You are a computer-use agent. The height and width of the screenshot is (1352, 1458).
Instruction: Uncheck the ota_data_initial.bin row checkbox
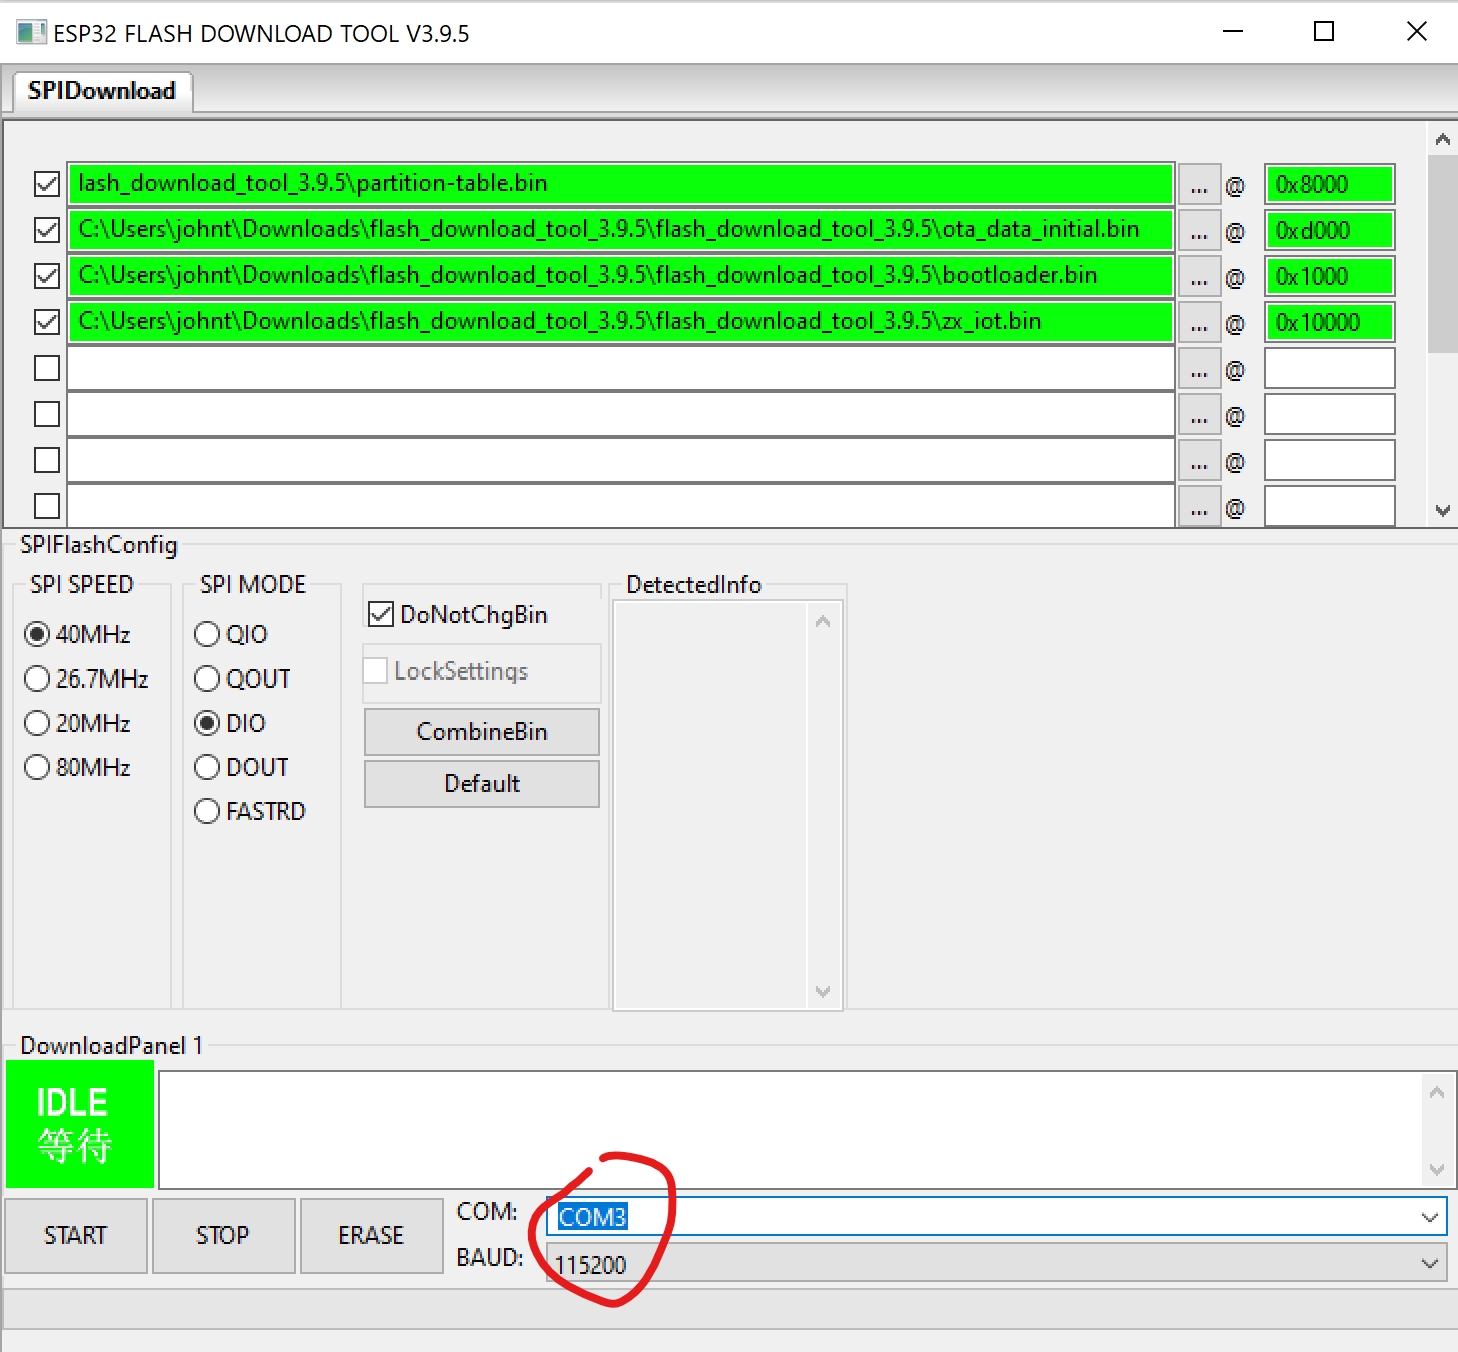pos(47,230)
